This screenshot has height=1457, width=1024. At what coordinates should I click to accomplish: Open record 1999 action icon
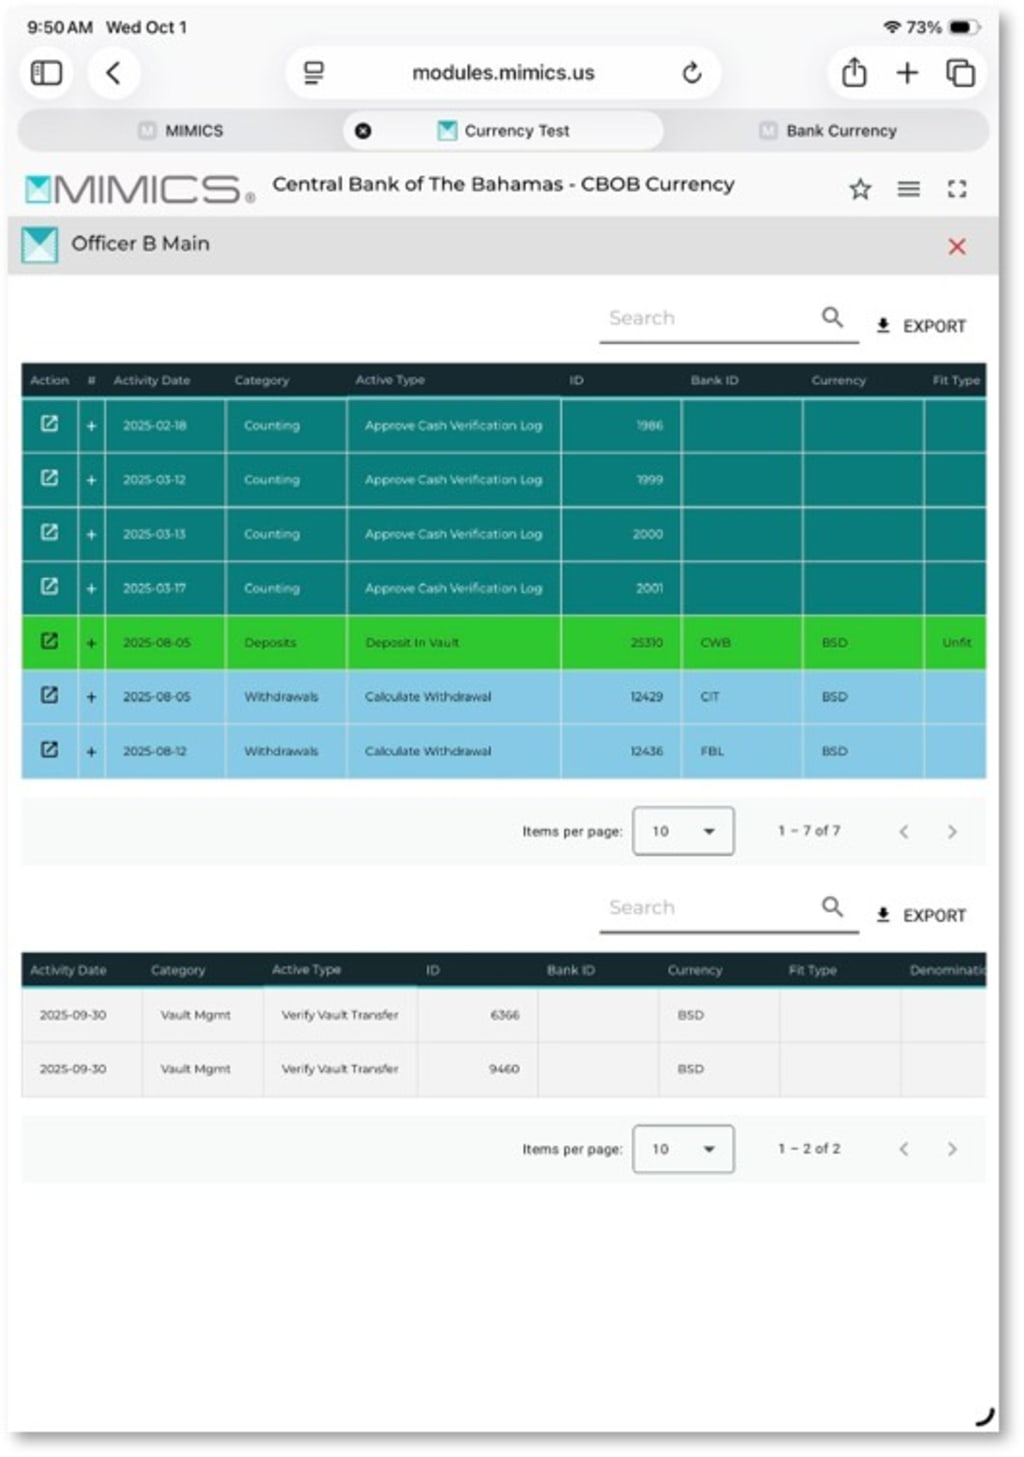tap(49, 478)
